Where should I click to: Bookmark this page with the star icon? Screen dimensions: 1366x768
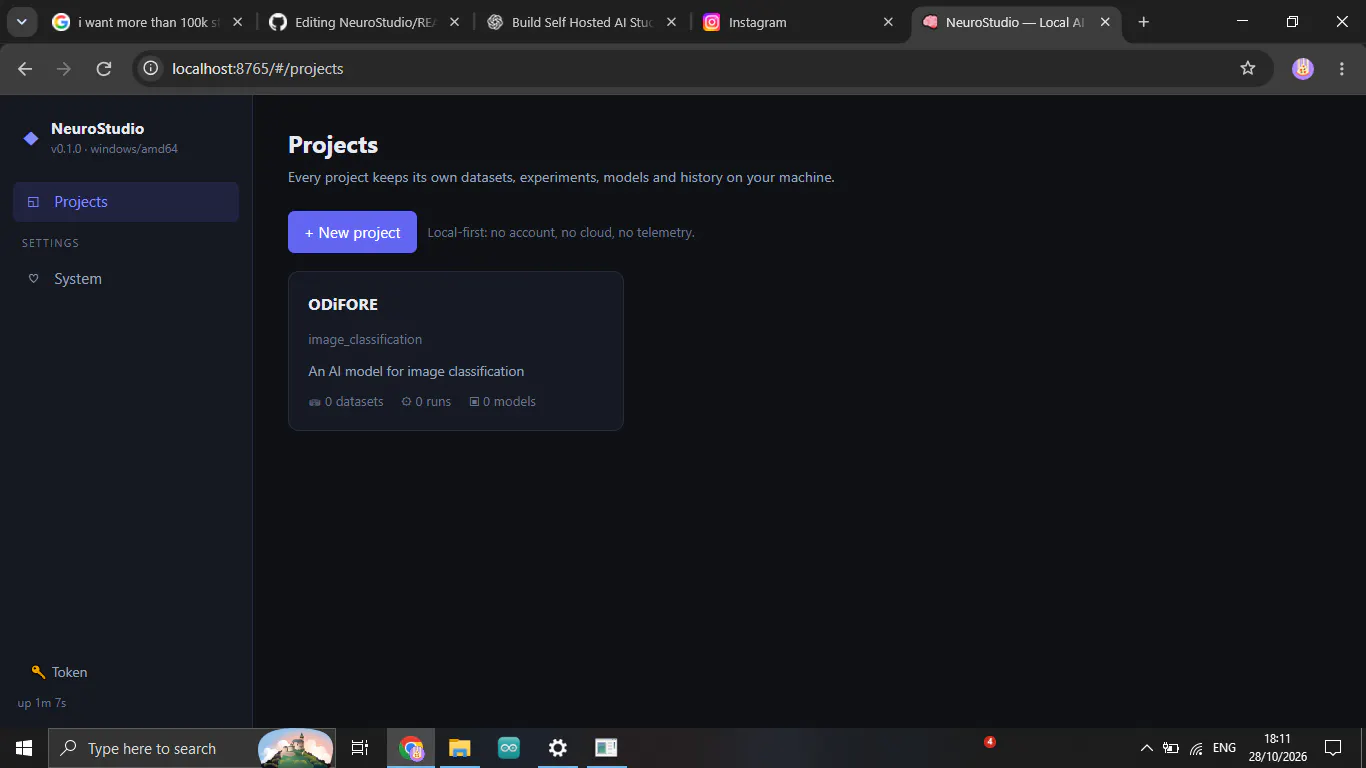click(1247, 68)
